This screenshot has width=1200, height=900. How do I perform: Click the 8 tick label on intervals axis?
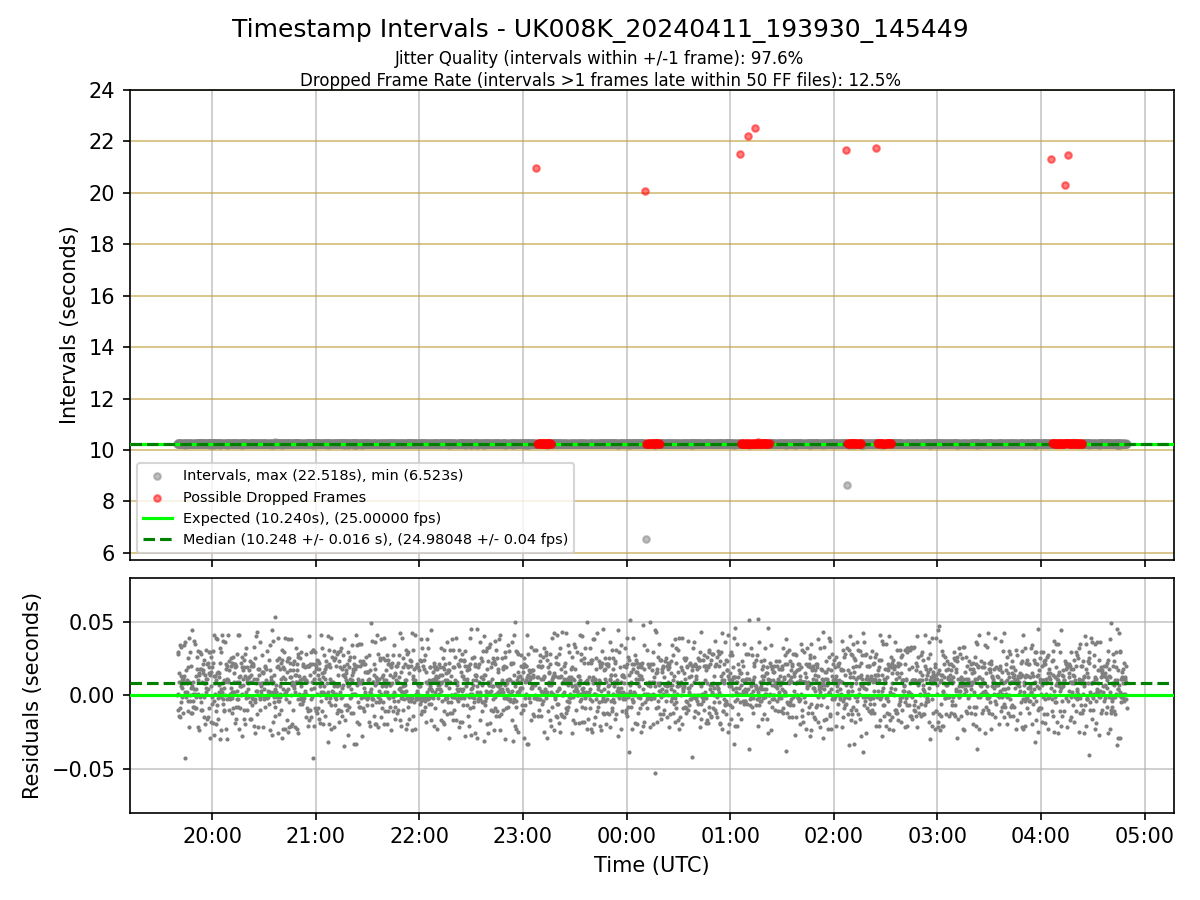pos(111,502)
